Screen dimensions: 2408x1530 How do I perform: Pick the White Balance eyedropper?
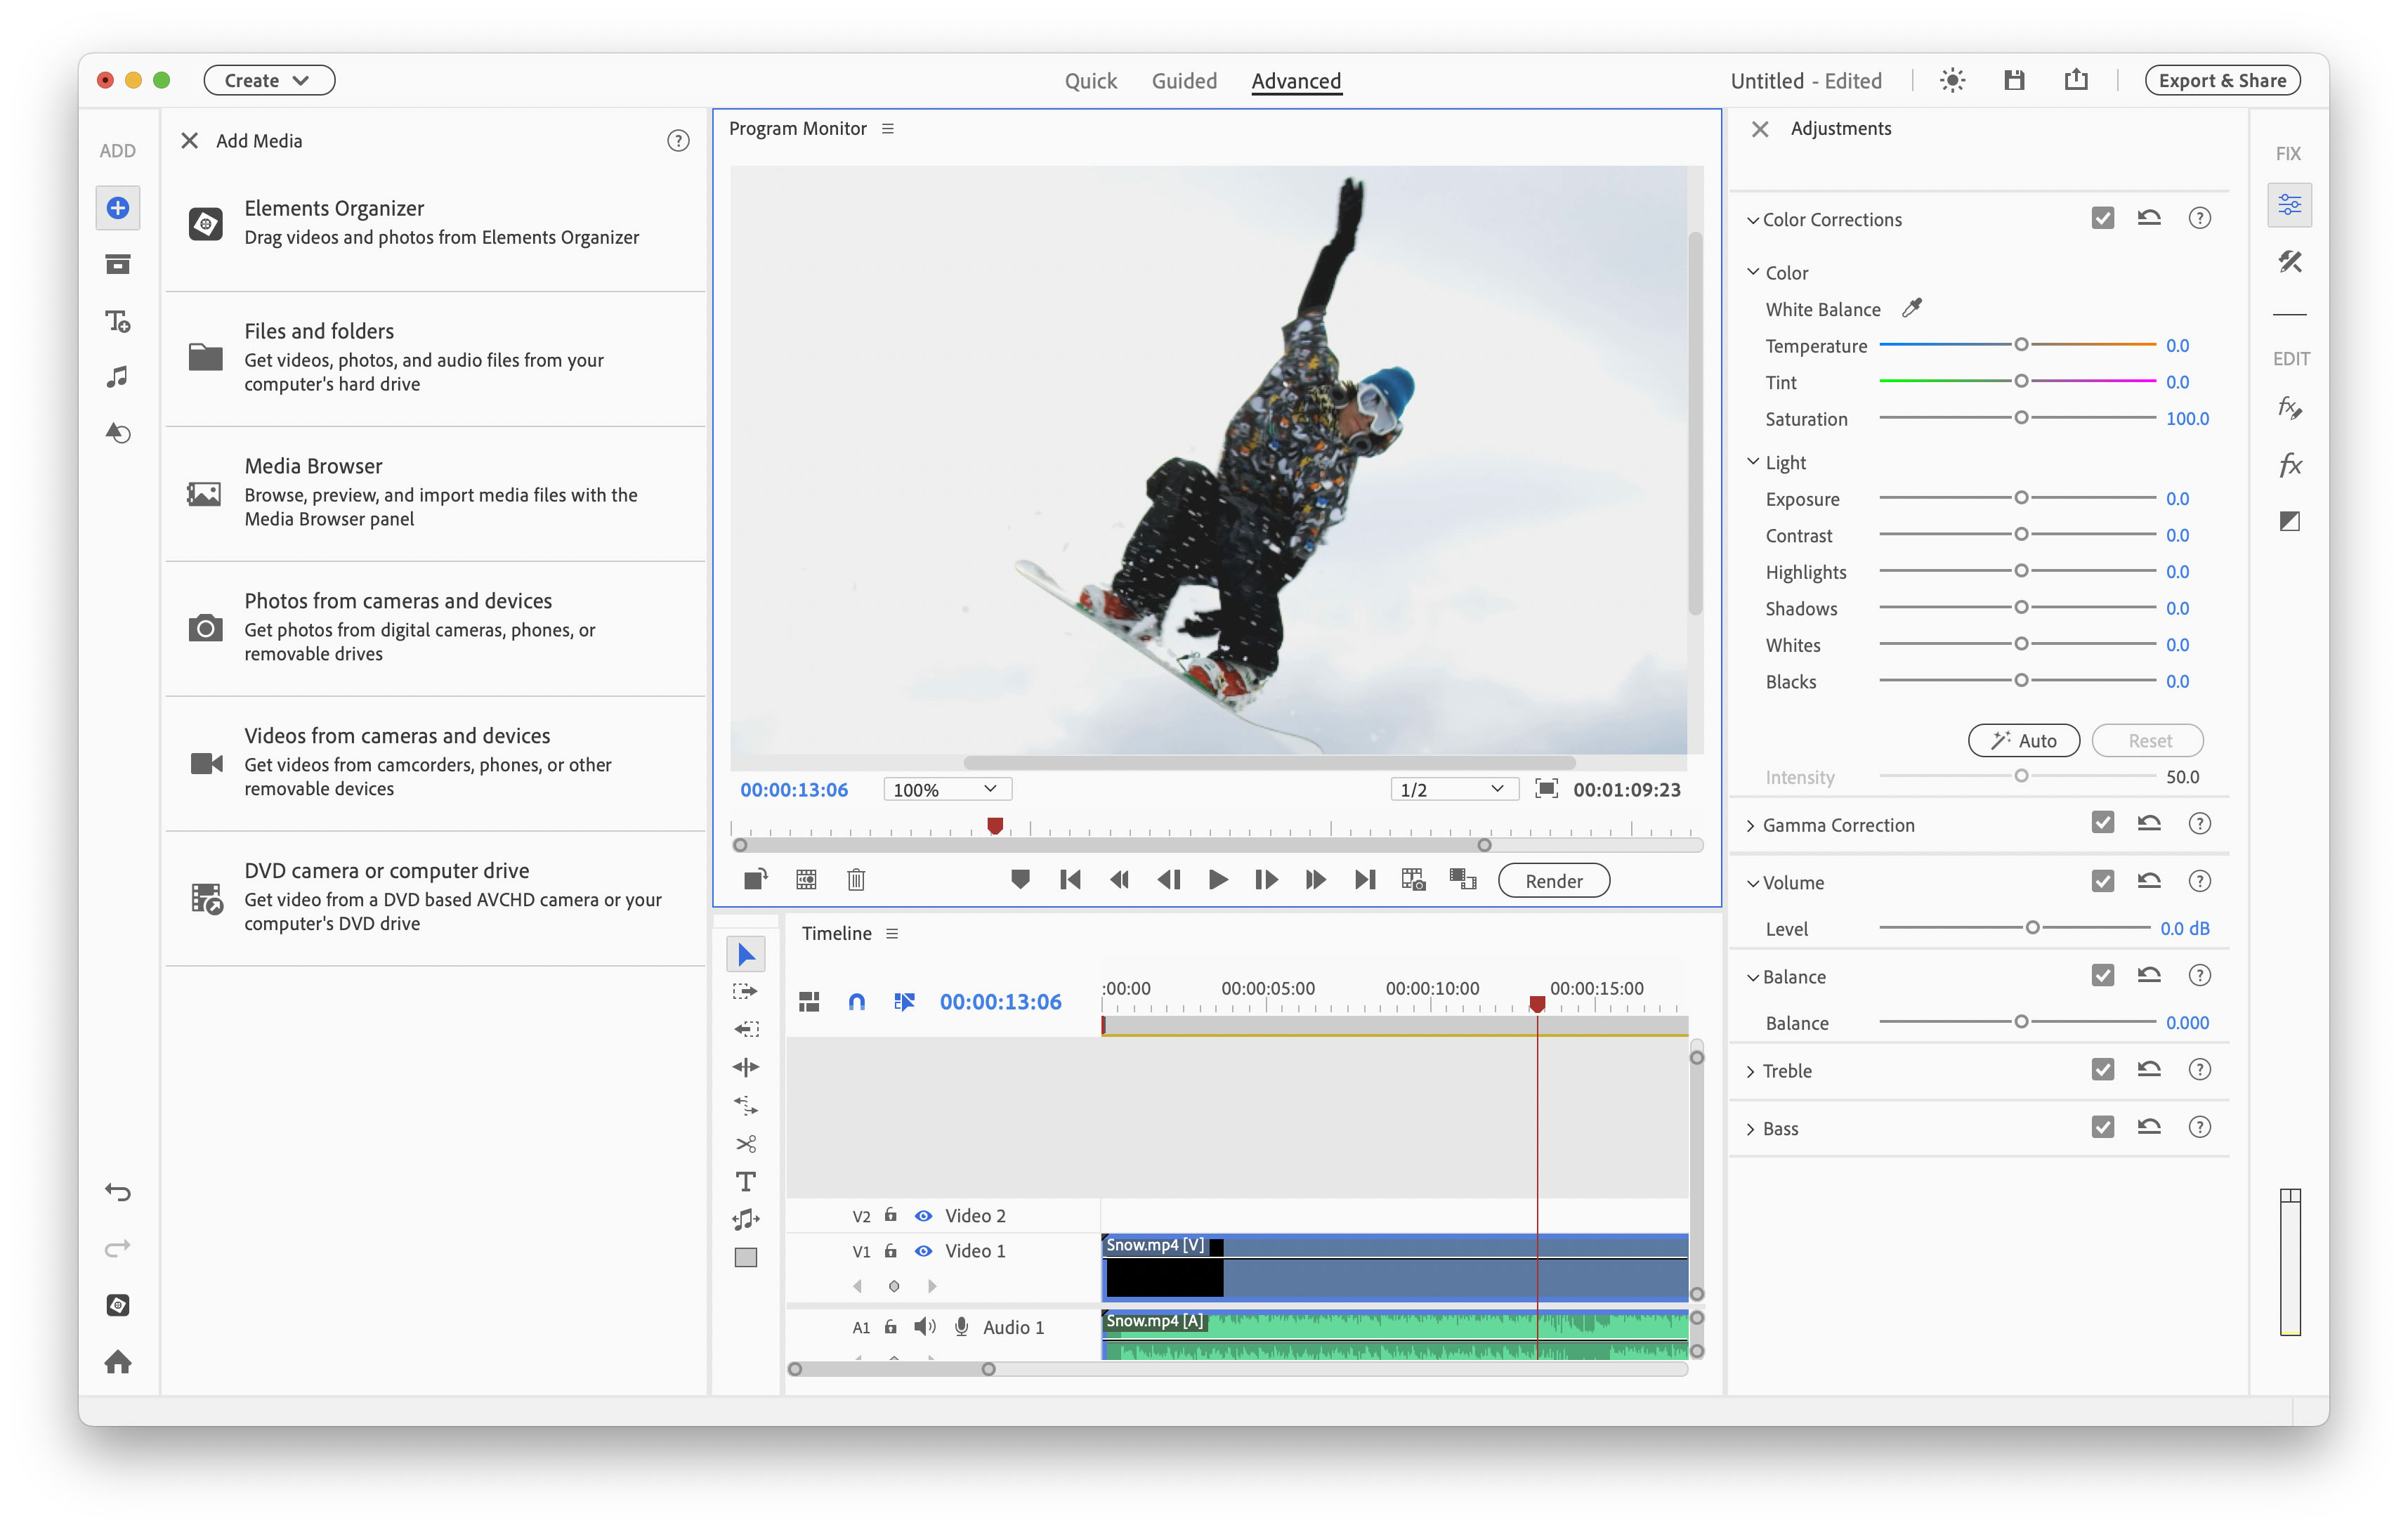point(1913,308)
